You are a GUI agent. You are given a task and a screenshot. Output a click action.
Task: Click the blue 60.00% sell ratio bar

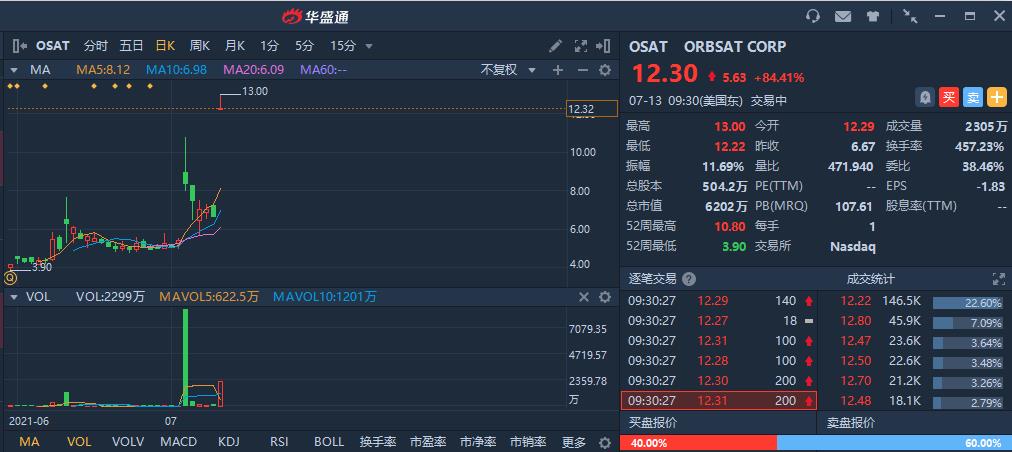click(895, 444)
